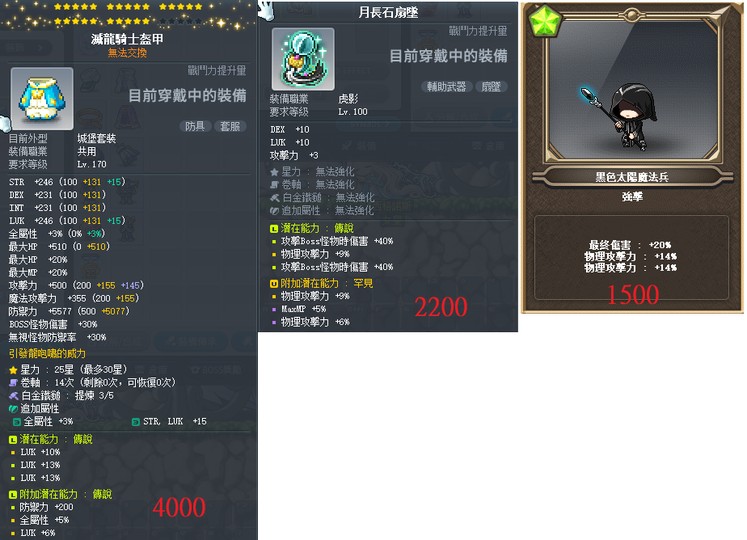Click the hammer icon beside 白金鐵鎚
747x540 pixels.
[x=13, y=396]
